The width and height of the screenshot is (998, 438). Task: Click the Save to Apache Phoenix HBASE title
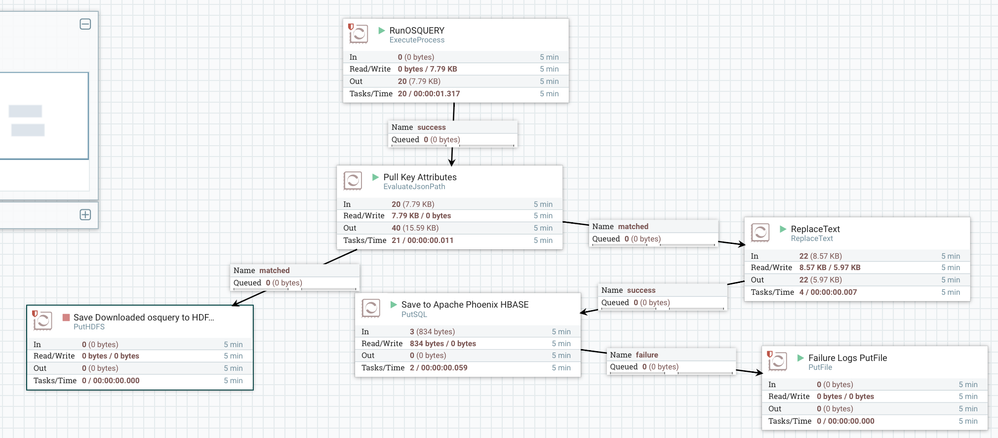click(463, 304)
